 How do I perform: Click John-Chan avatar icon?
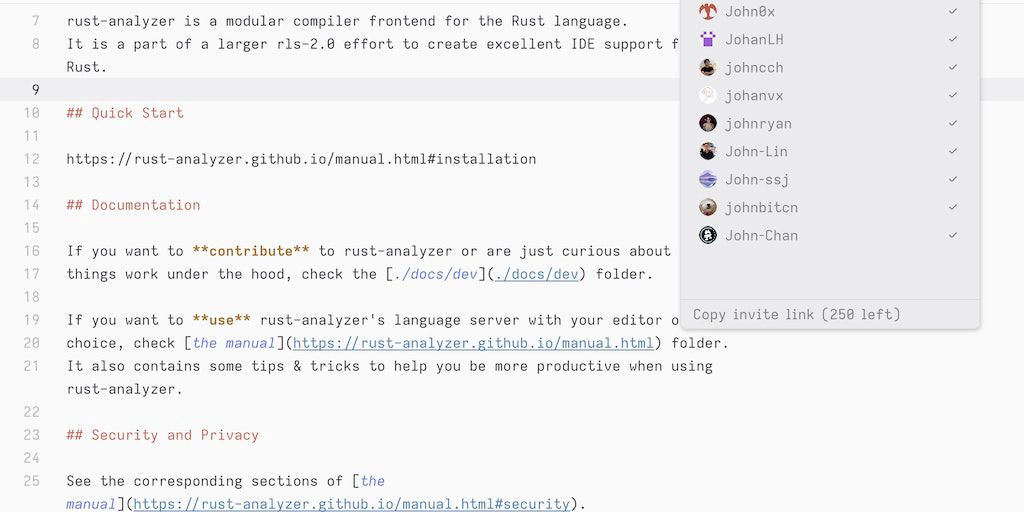(707, 236)
